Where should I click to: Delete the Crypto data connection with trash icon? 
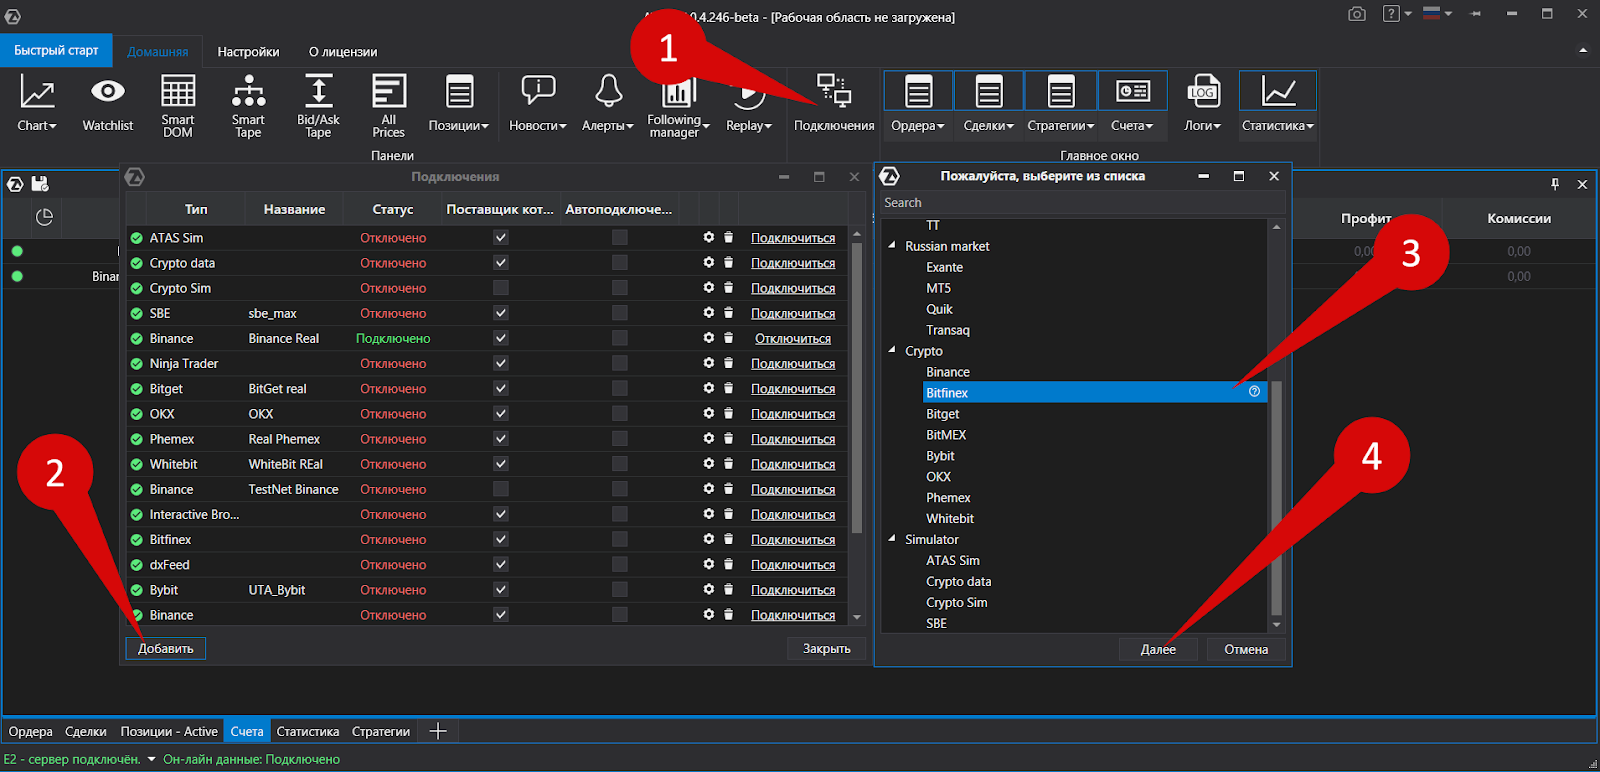[729, 263]
